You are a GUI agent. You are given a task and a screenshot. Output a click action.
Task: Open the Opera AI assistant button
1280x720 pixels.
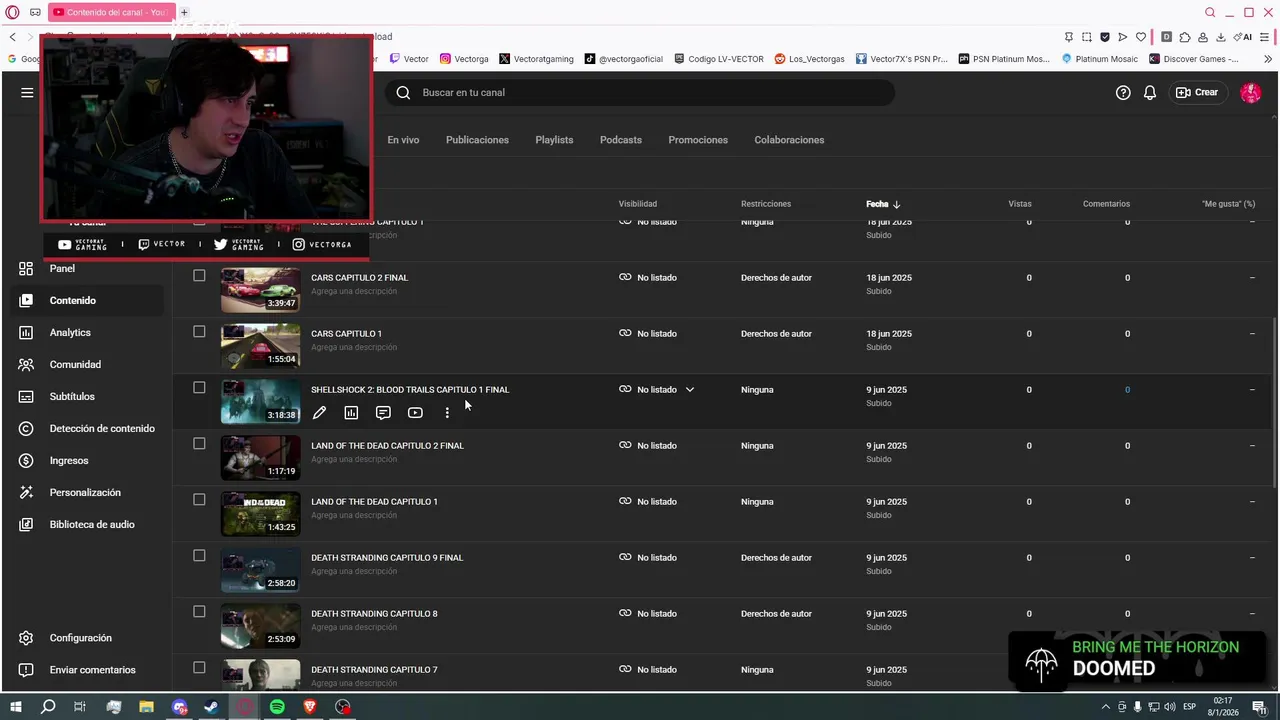(x=1243, y=37)
